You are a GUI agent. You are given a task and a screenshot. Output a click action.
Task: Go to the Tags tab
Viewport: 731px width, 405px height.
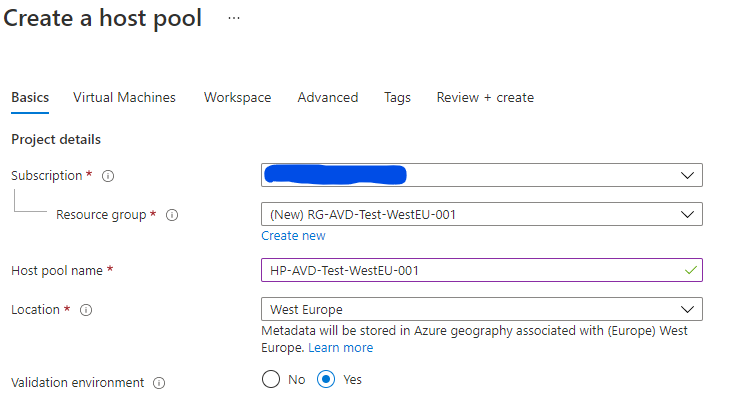click(x=397, y=97)
